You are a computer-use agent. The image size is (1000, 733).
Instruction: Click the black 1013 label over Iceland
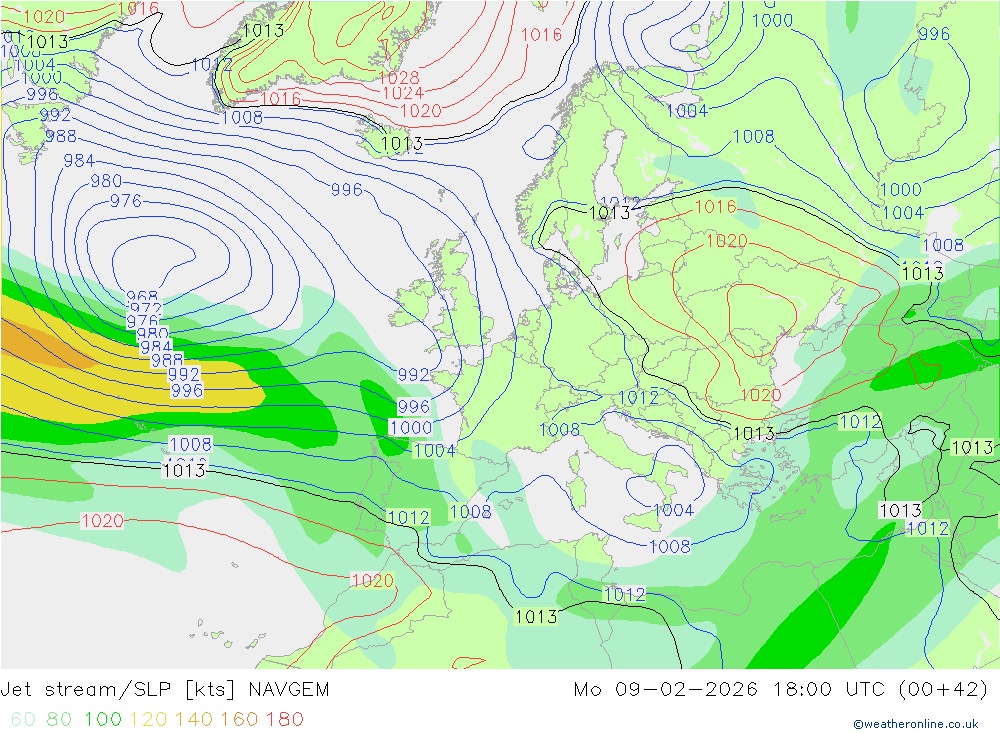401,143
